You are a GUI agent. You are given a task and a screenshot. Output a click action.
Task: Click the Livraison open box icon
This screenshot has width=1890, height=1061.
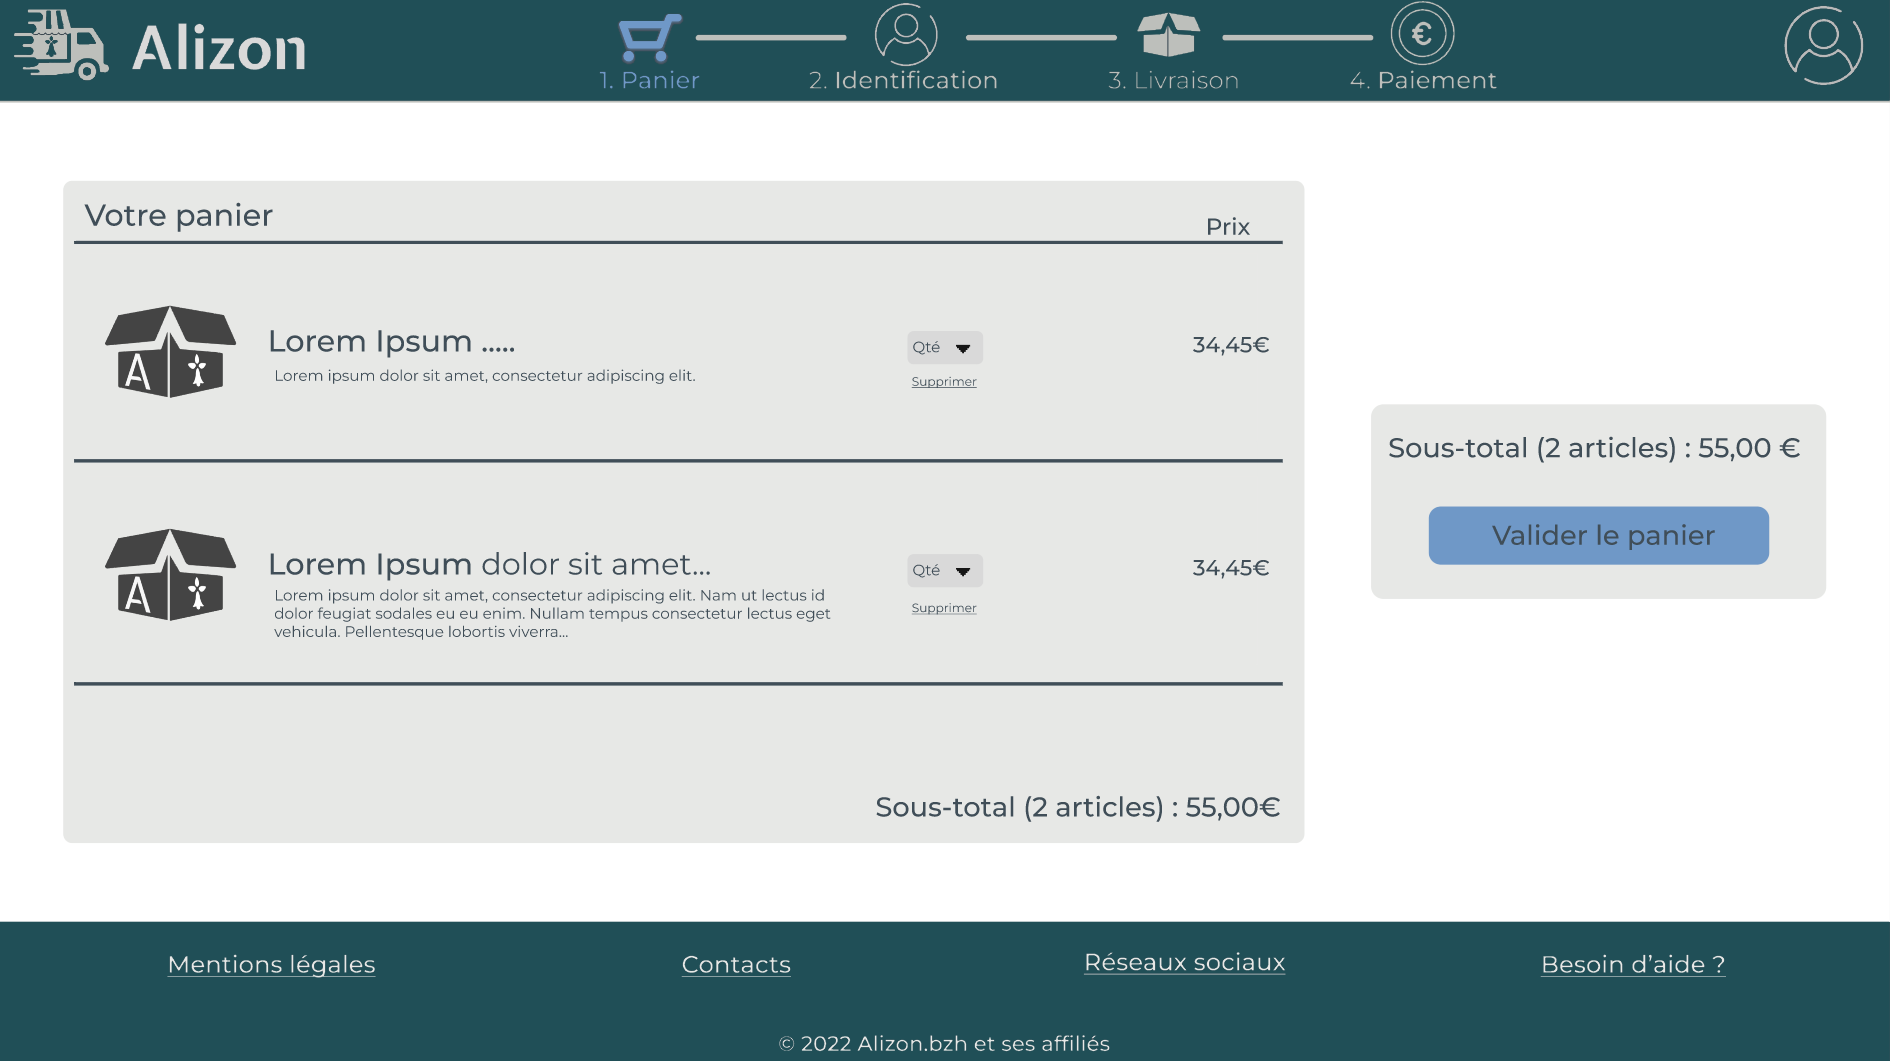(x=1168, y=35)
